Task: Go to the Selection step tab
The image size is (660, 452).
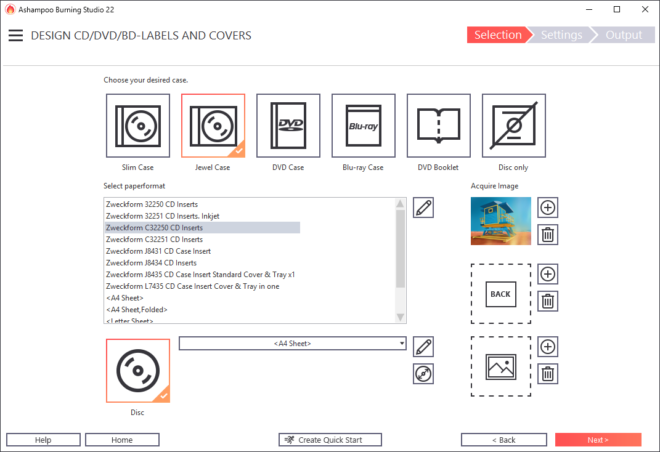Action: pos(498,35)
